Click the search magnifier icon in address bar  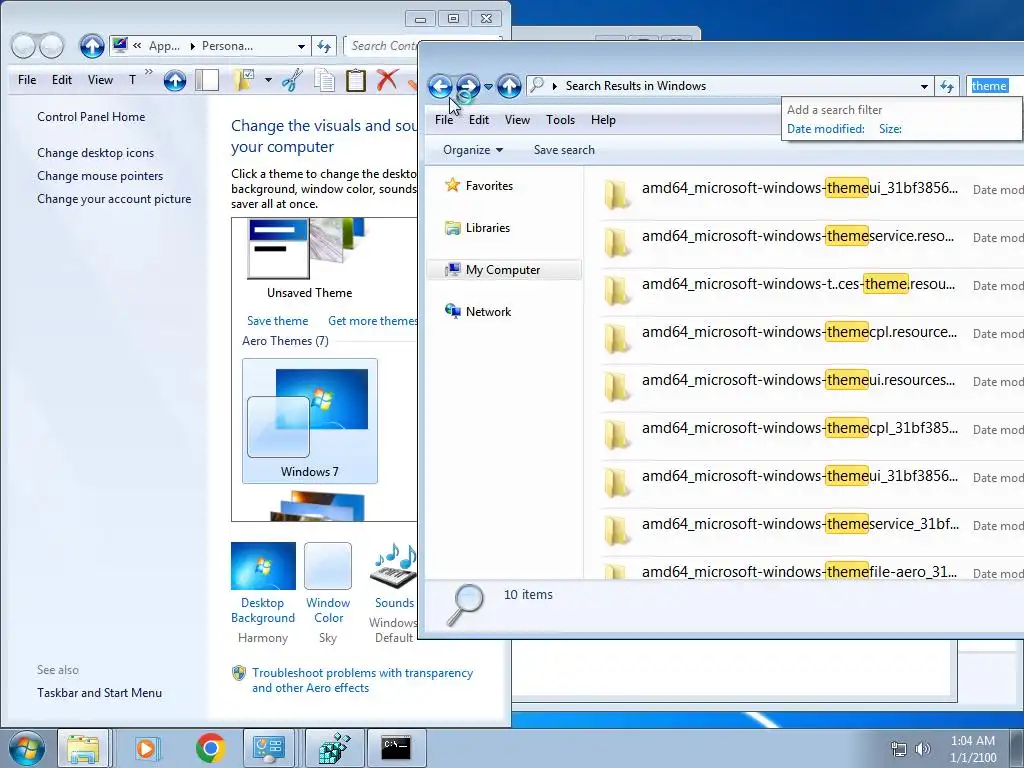(x=537, y=86)
